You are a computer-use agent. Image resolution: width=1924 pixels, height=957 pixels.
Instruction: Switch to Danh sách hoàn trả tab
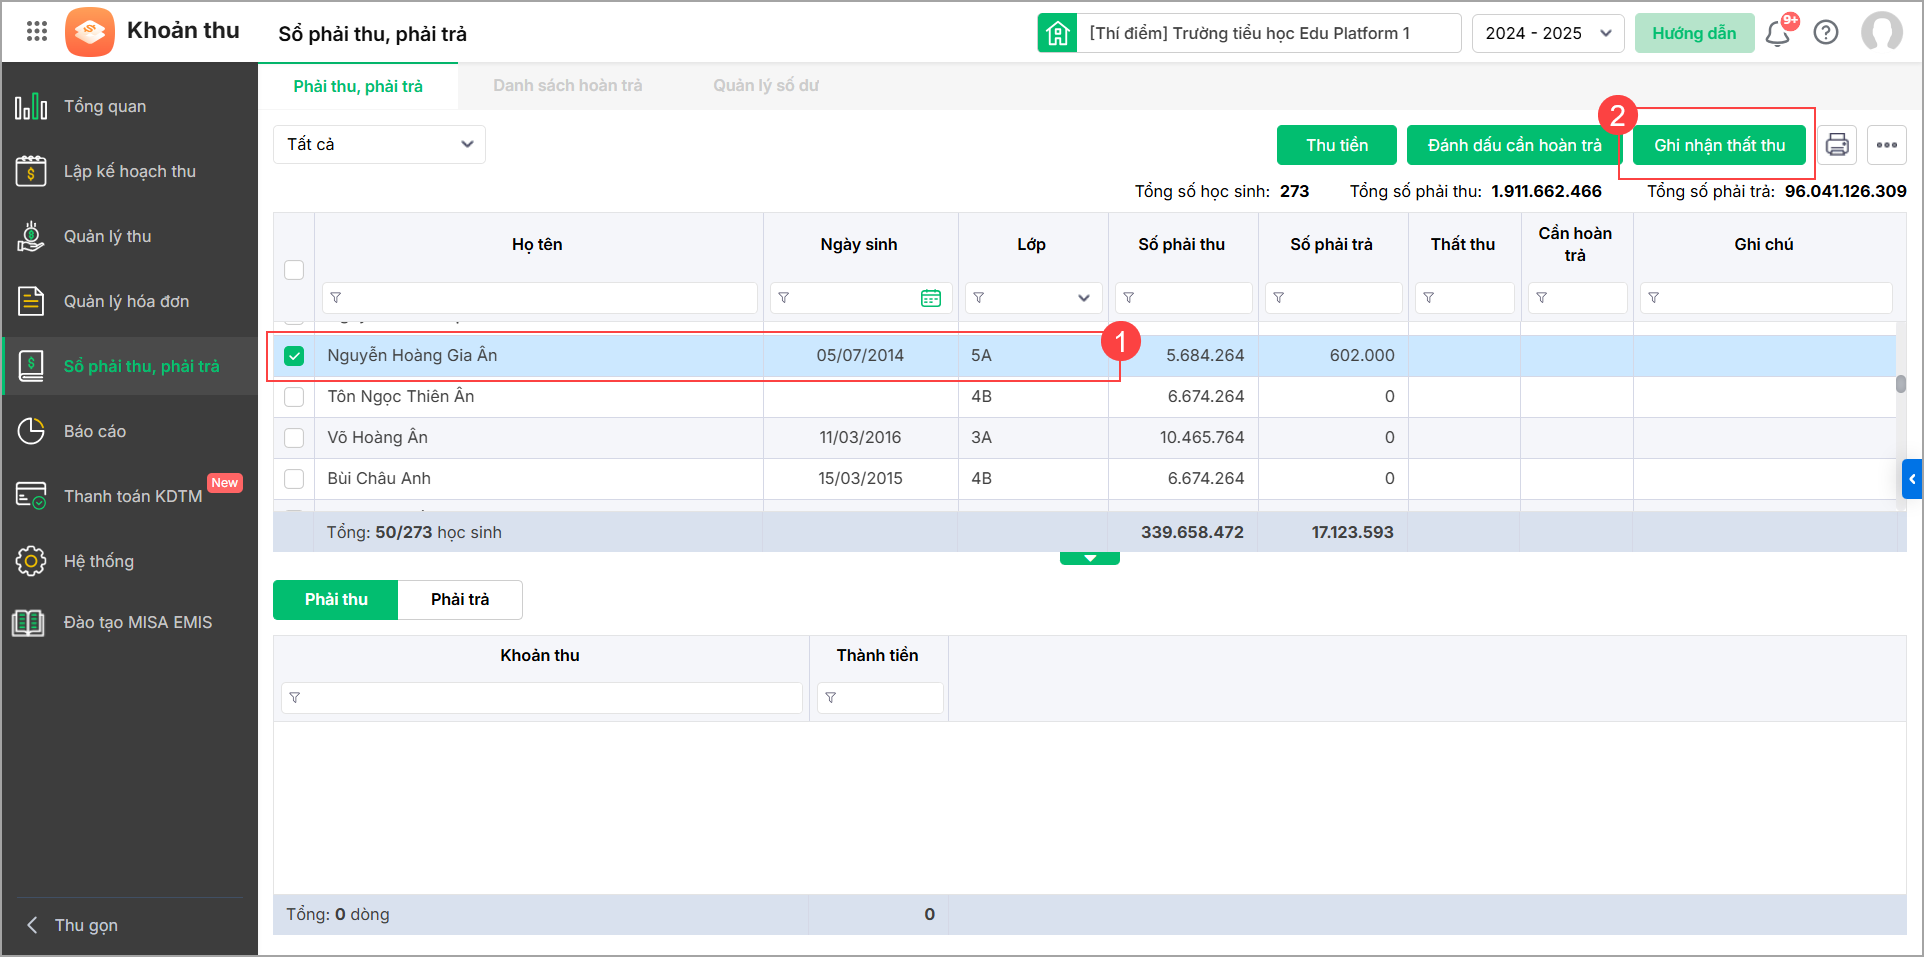click(567, 86)
